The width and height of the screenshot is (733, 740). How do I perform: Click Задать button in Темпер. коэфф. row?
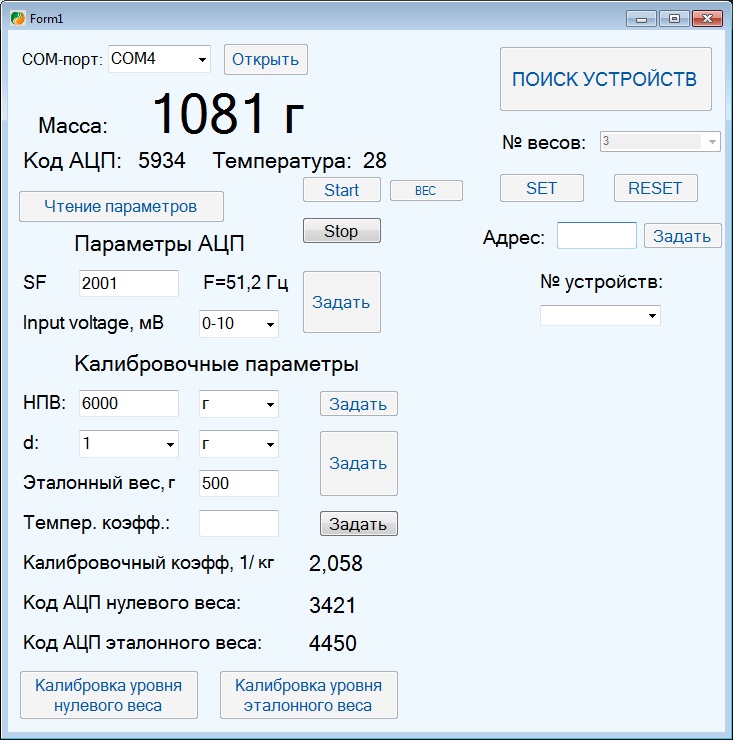click(359, 524)
